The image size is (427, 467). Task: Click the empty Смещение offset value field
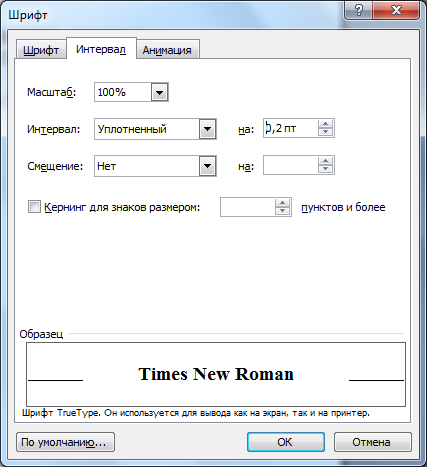click(x=291, y=165)
